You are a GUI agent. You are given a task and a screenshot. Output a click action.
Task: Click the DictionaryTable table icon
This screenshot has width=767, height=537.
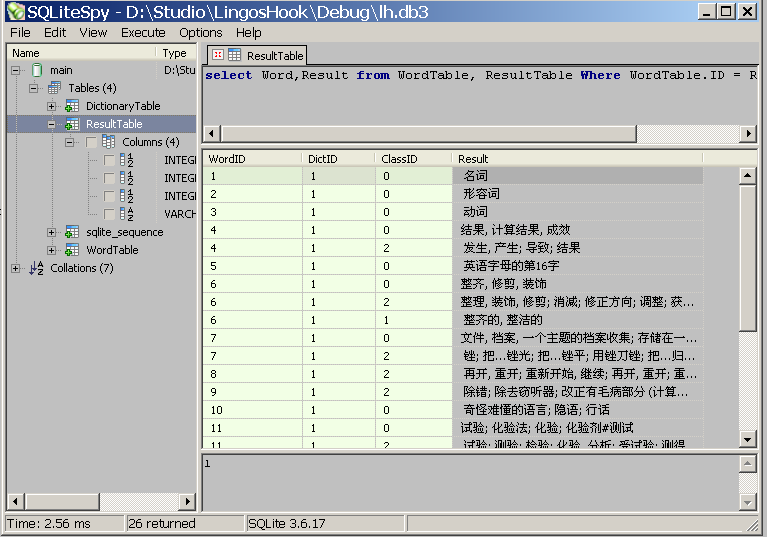(x=72, y=106)
